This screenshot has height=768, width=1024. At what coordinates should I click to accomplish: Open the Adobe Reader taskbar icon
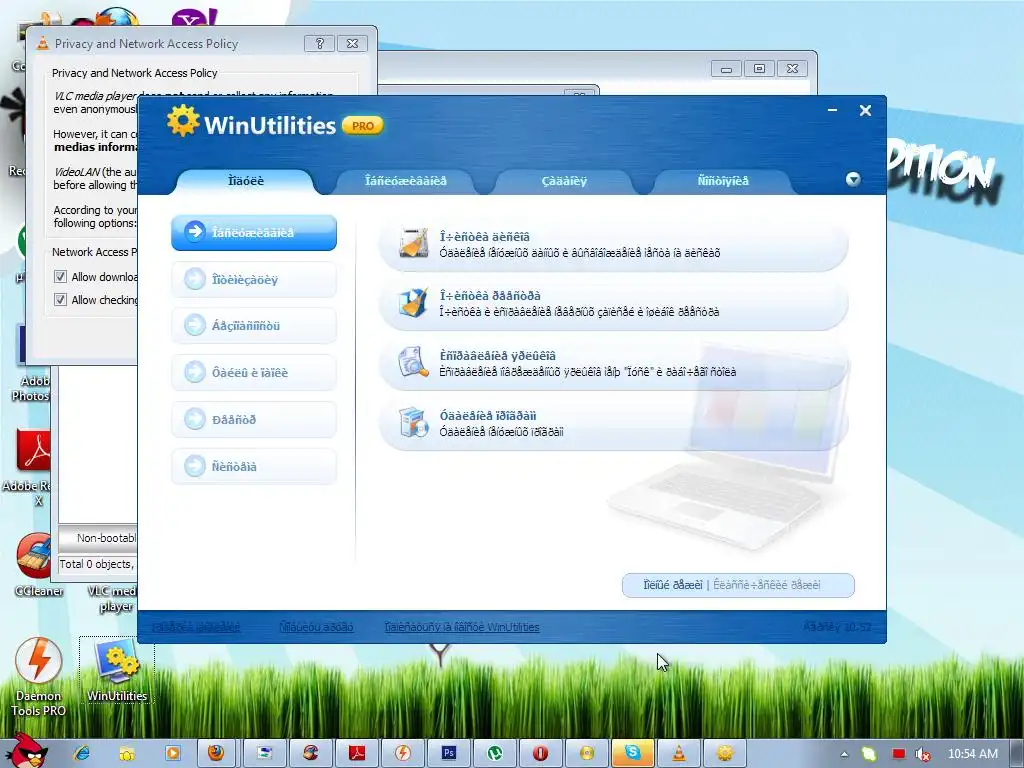[x=357, y=753]
